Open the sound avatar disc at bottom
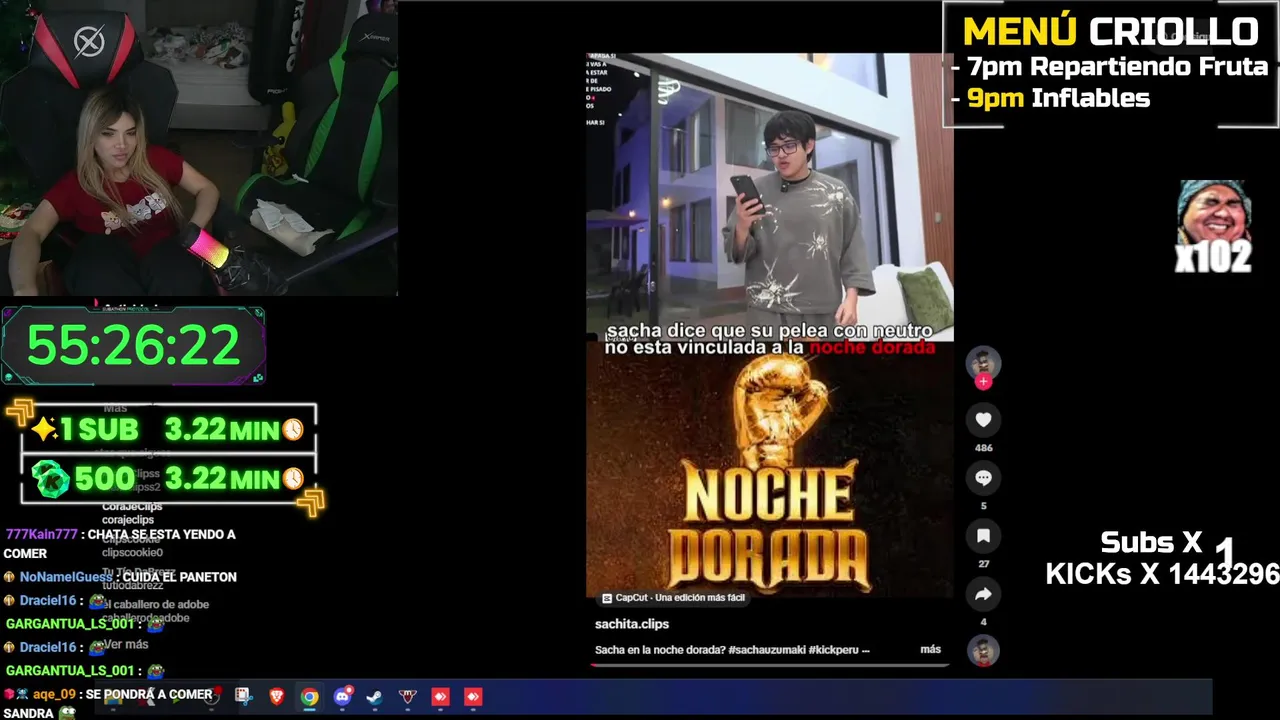The width and height of the screenshot is (1280, 720). [x=983, y=651]
